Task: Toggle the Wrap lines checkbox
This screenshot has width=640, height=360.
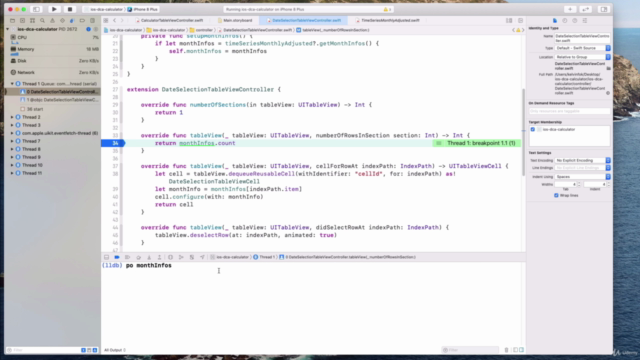Action: [x=556, y=196]
